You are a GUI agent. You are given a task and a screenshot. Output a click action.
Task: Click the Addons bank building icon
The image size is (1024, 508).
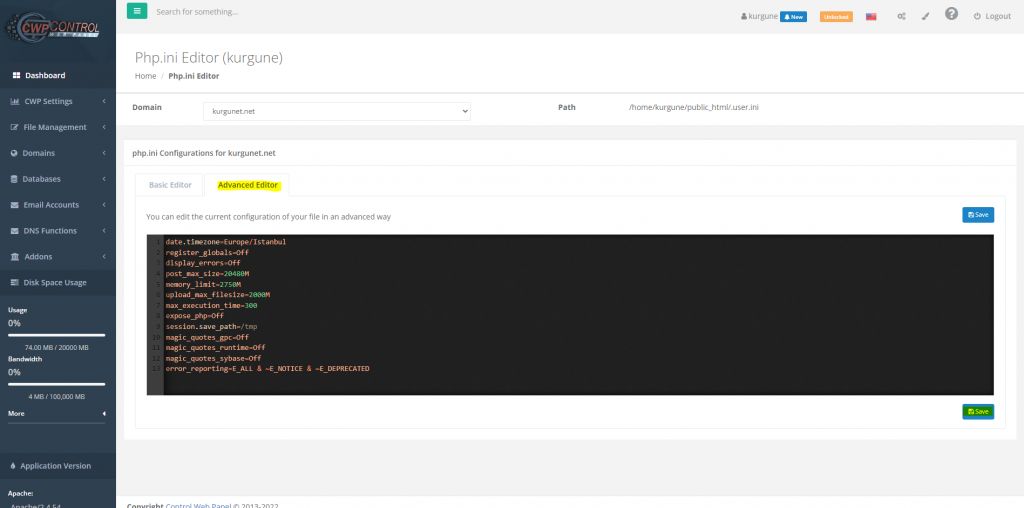click(x=15, y=257)
